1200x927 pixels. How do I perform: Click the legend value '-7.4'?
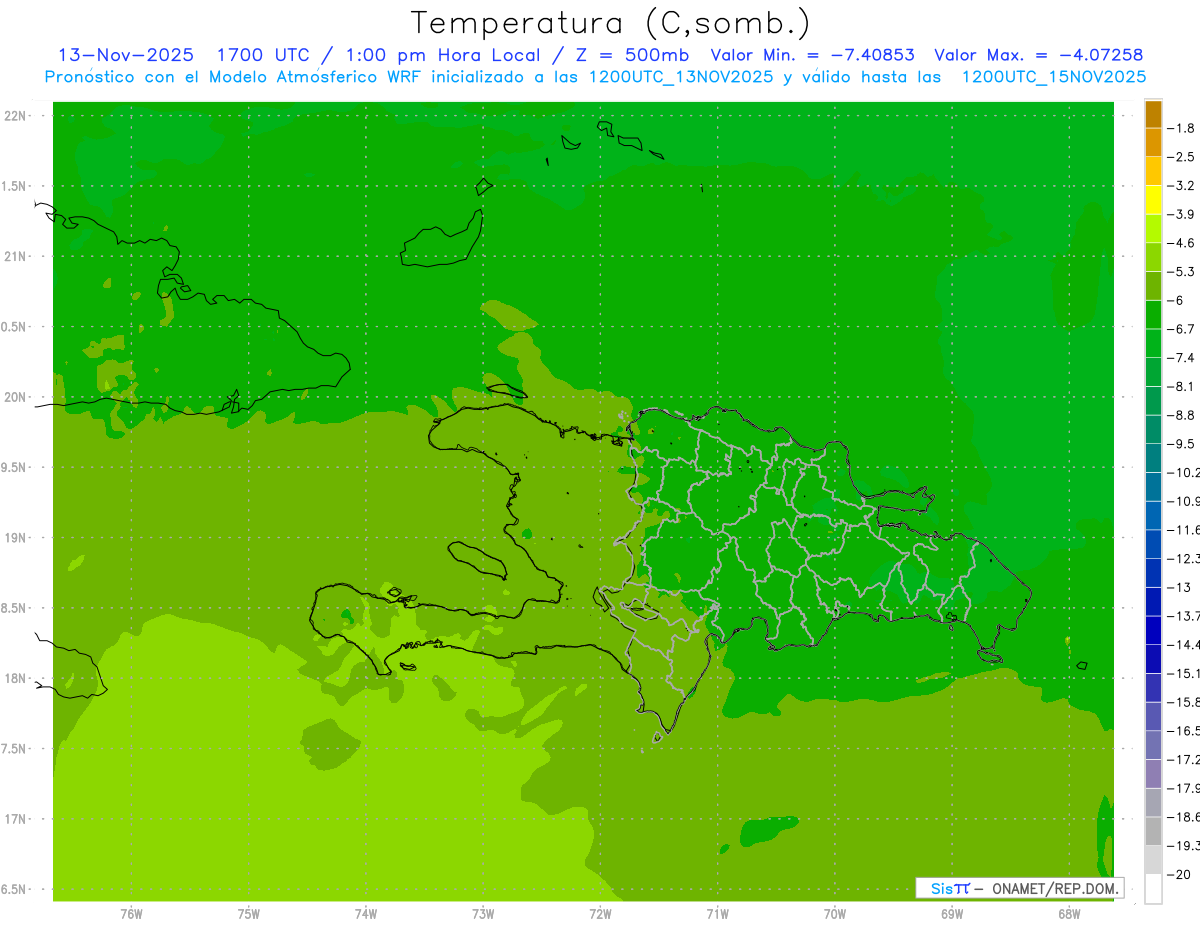click(x=1181, y=358)
